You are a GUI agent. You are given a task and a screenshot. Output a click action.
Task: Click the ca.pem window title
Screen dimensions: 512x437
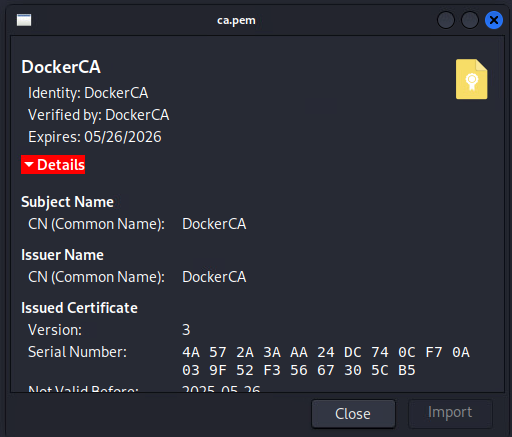236,20
